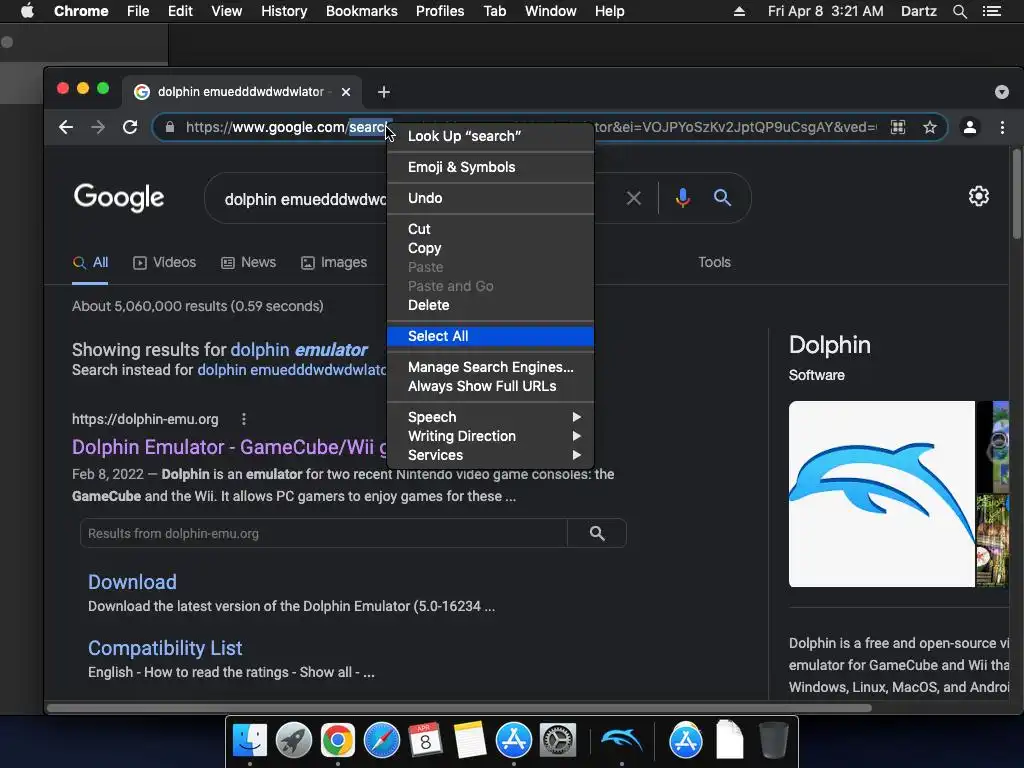Click Undo in context menu
The image size is (1024, 768).
[490, 198]
